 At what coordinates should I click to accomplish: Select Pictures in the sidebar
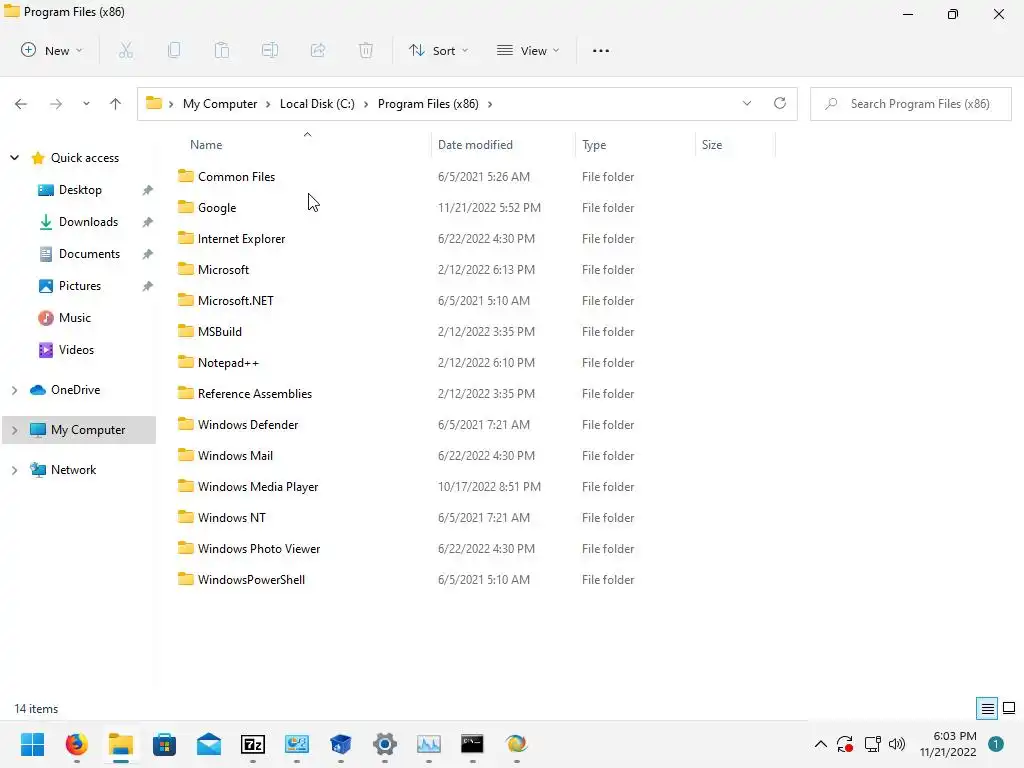coord(80,286)
